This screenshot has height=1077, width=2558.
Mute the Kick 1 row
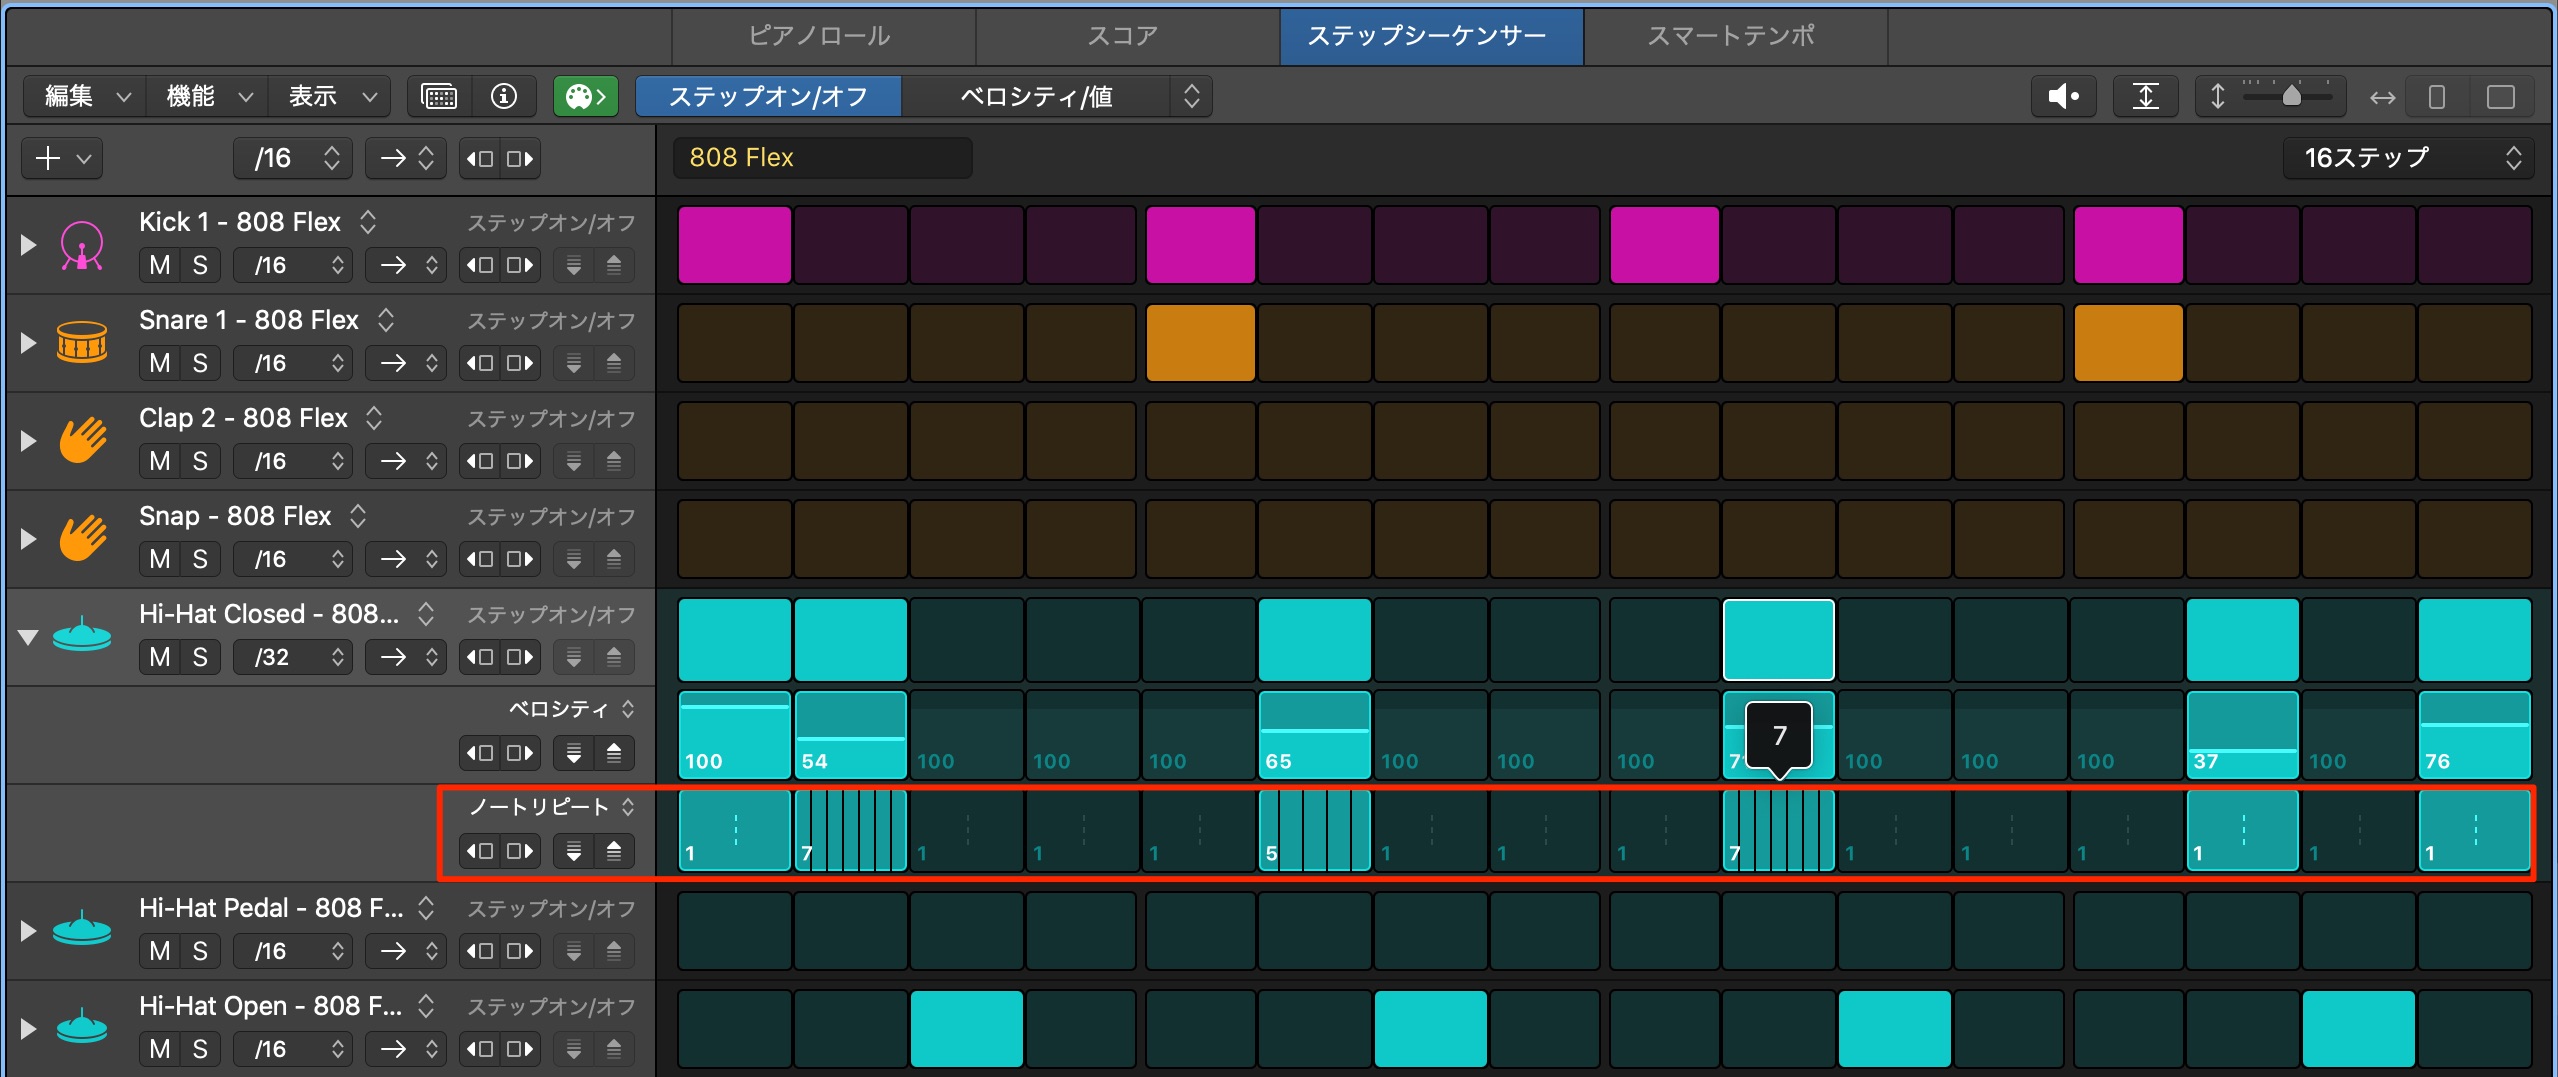click(160, 265)
